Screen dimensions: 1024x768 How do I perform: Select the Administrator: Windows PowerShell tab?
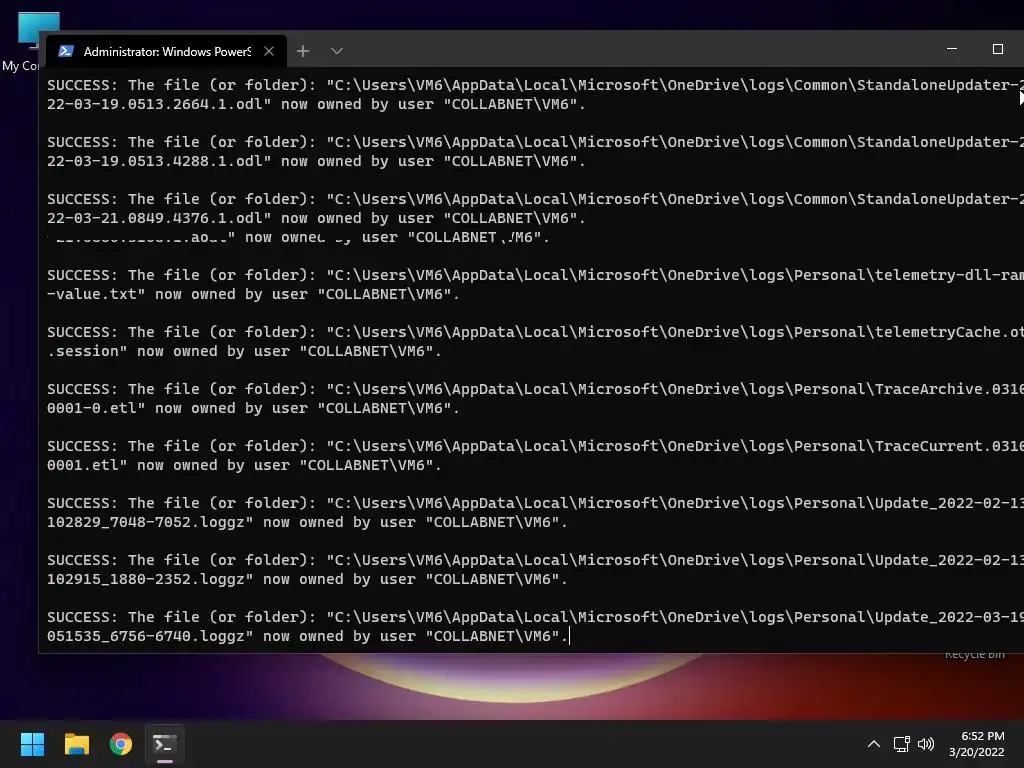pos(167,51)
